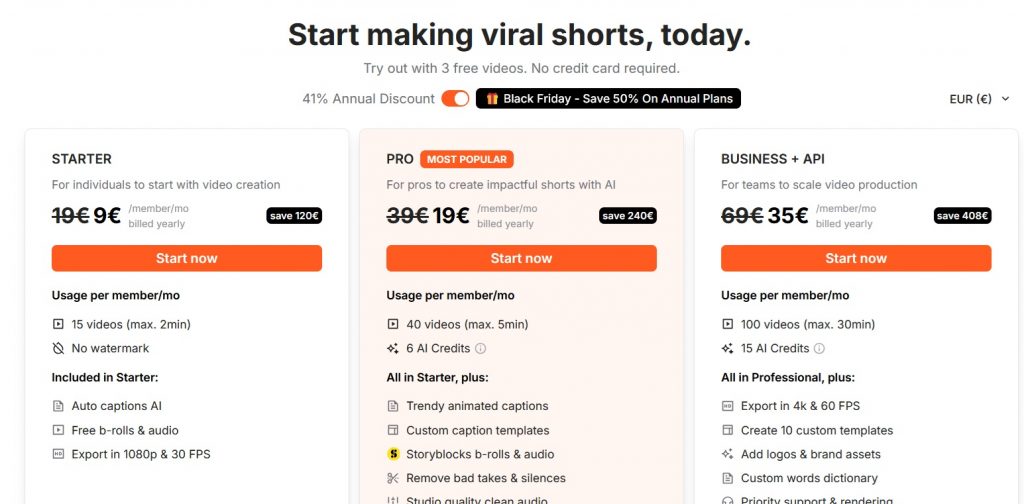
Task: Click the HD icon beside Export in 1080p
Action: point(58,455)
